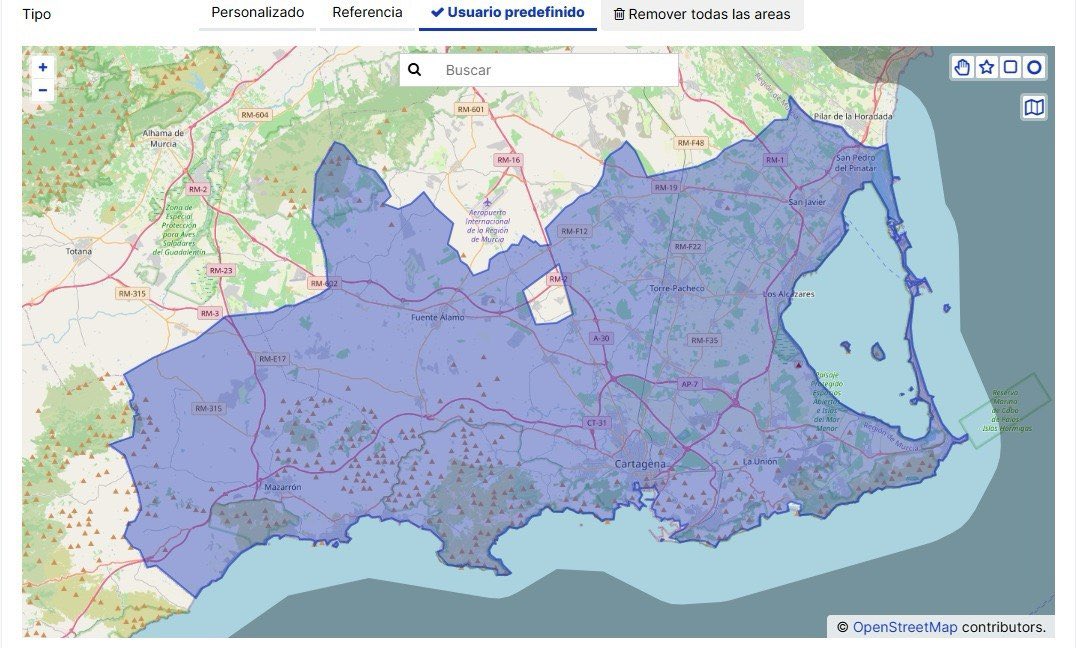Viewport: 1076px width, 648px height.
Task: Open the OpenStreetMap link
Action: [x=904, y=627]
